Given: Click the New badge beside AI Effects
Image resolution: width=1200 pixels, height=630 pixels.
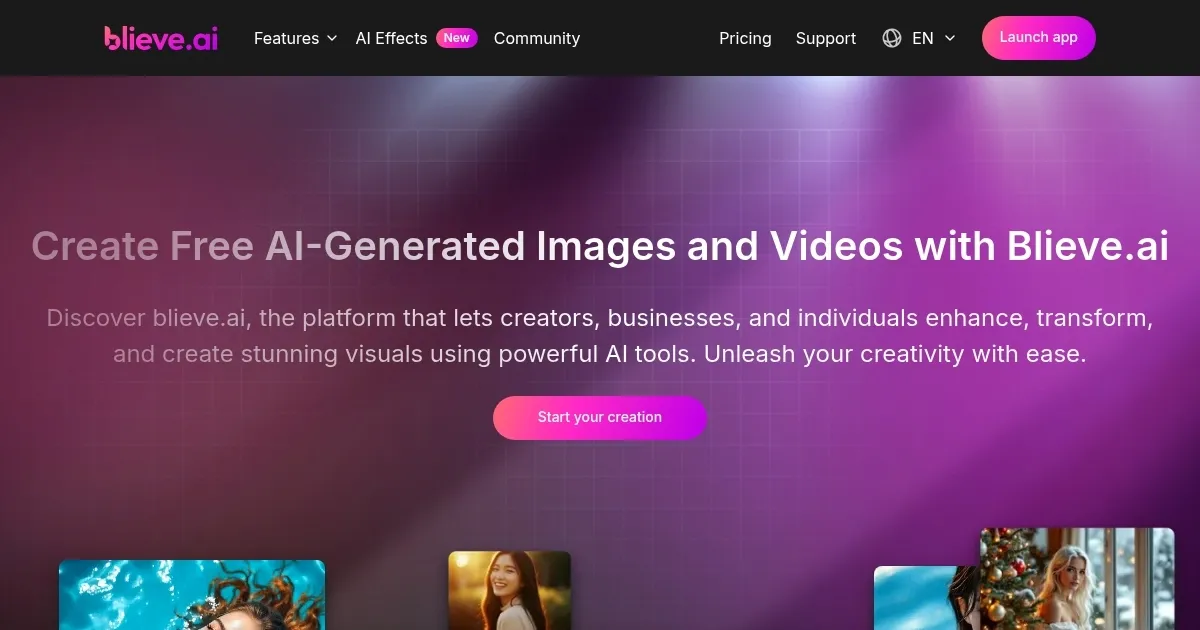Looking at the screenshot, I should click(x=456, y=38).
